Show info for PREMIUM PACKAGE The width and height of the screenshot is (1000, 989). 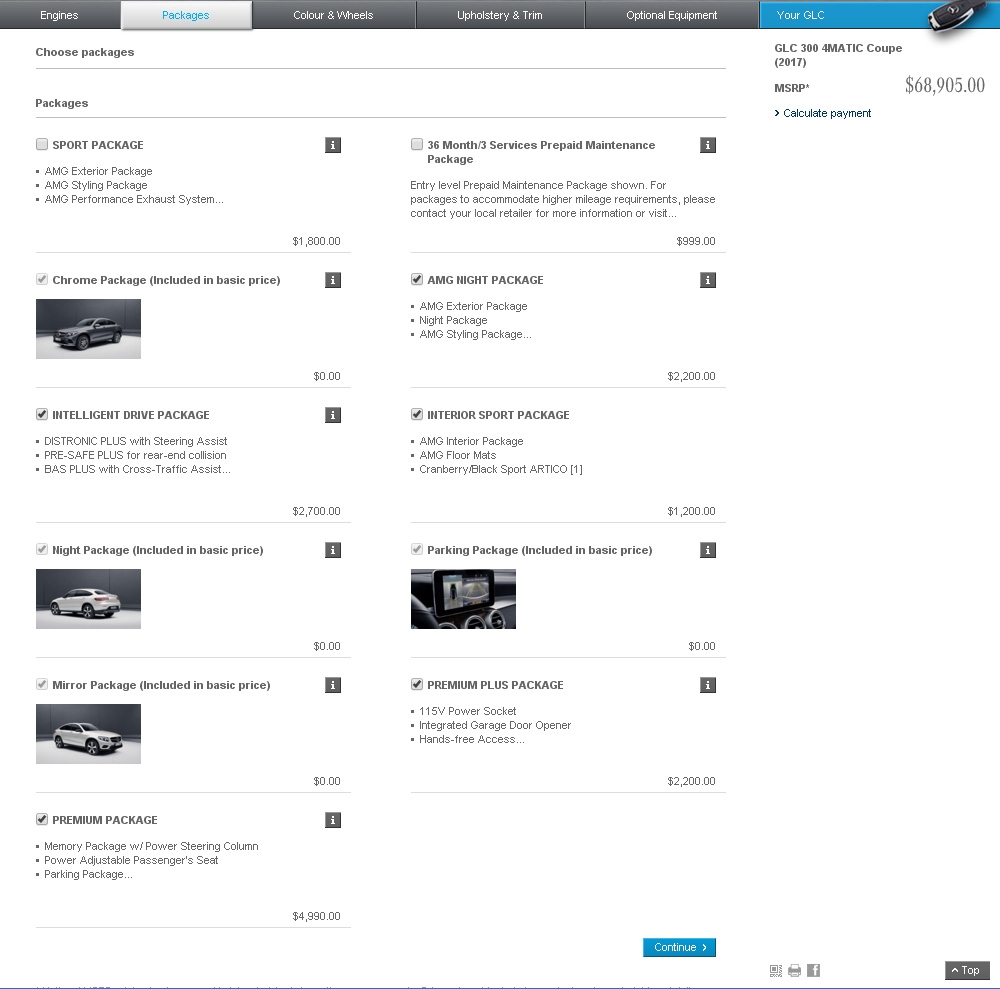[x=332, y=820]
